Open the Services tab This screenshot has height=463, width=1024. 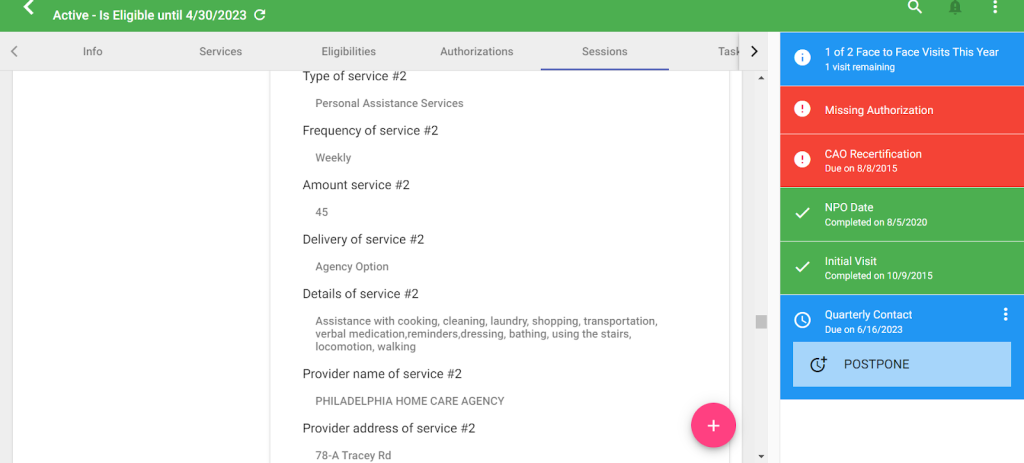pyautogui.click(x=220, y=51)
